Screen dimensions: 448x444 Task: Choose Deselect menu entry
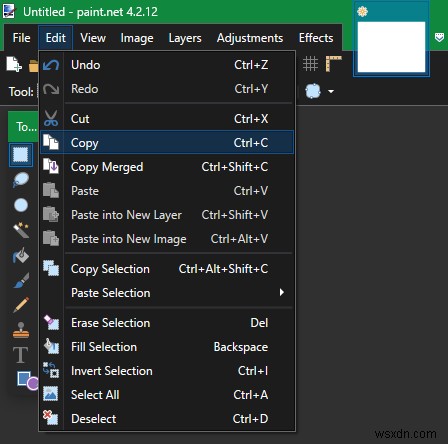pos(167,419)
